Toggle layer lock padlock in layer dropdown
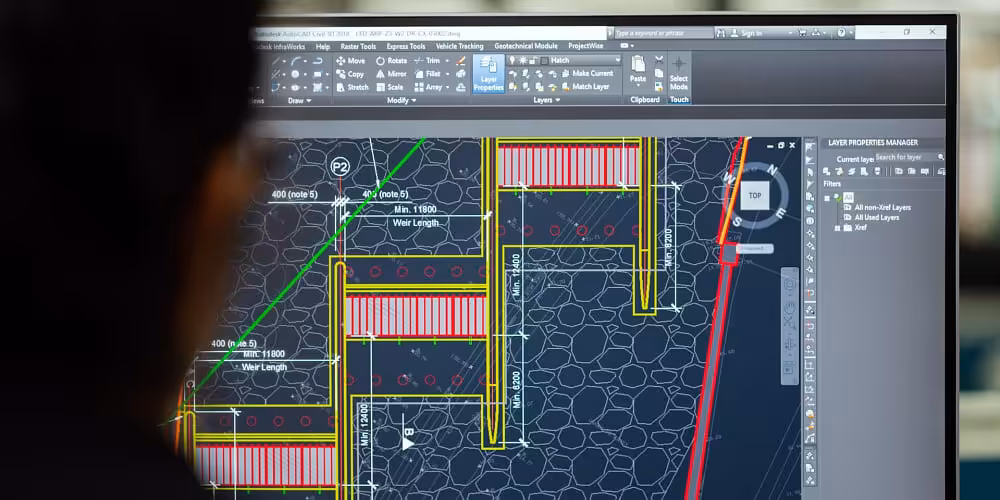Viewport: 1000px width, 500px height. [533, 61]
